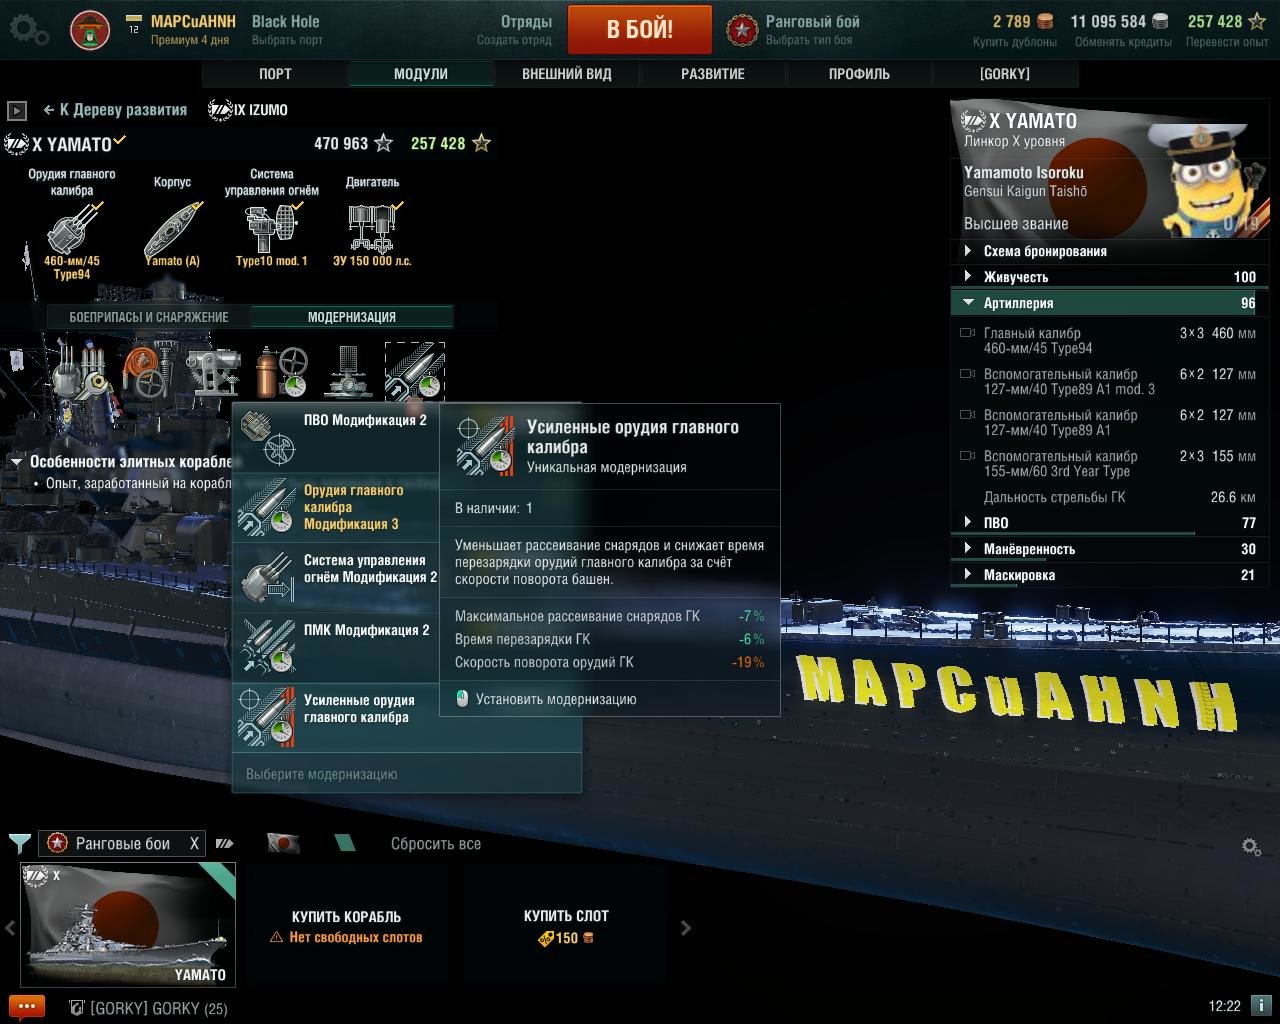Select the Type10 mod. 1 fire control icon

(271, 229)
